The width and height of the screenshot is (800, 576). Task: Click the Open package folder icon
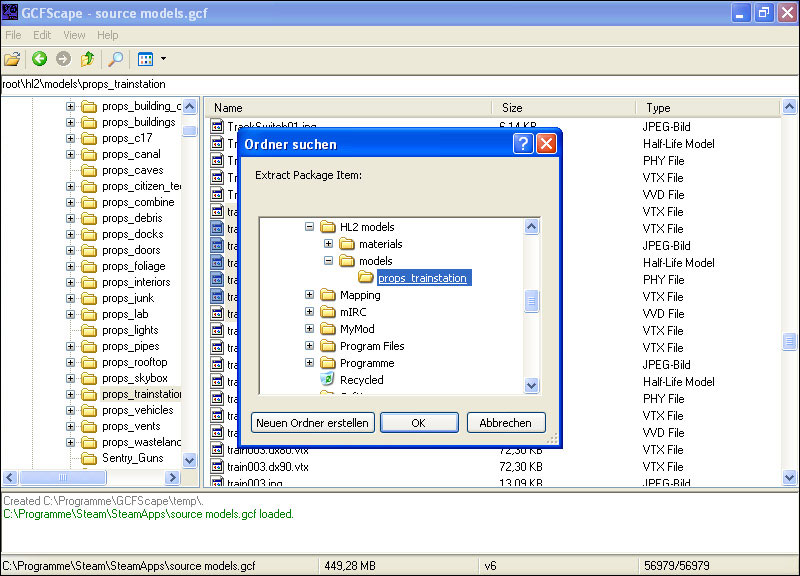(12, 59)
